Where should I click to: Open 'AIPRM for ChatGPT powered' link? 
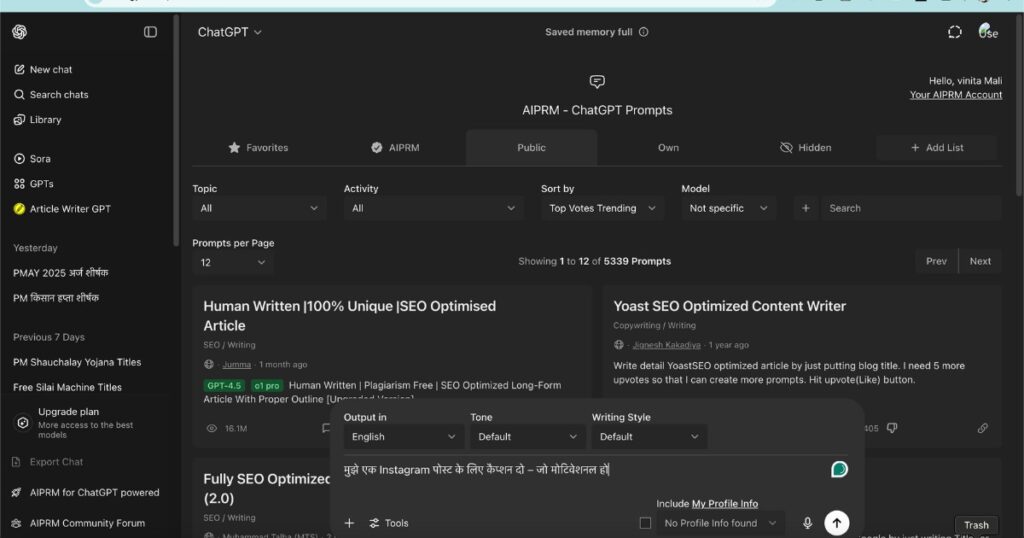(x=86, y=493)
